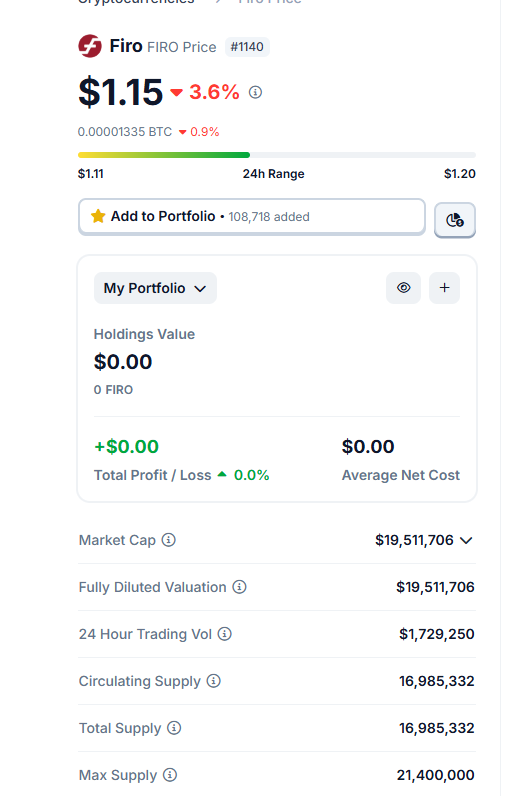Open the portfolio pie chart icon button
The width and height of the screenshot is (507, 796).
pos(455,220)
